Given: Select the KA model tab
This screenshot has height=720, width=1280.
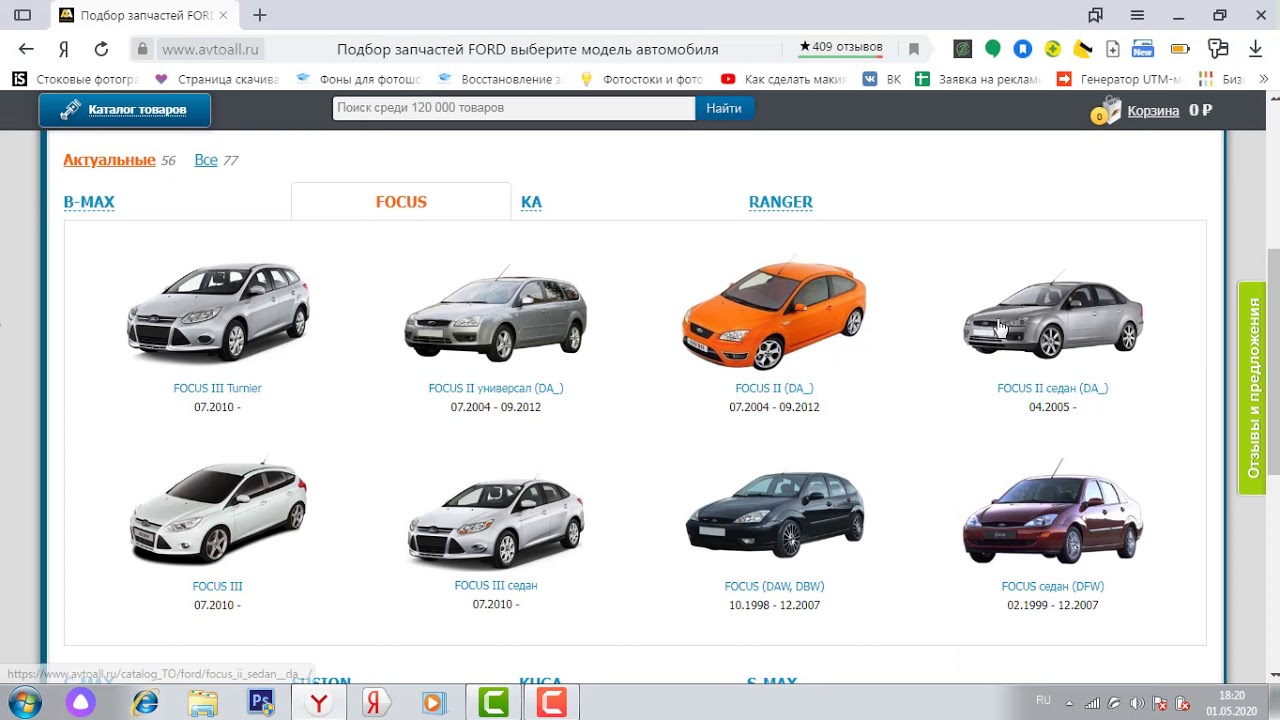Looking at the screenshot, I should coord(531,202).
